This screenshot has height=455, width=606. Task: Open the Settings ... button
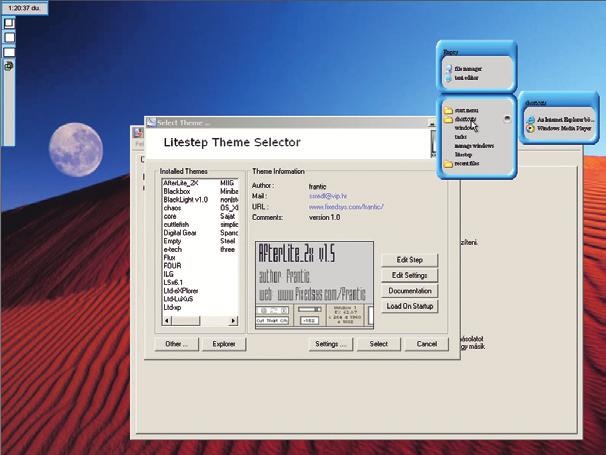click(331, 344)
